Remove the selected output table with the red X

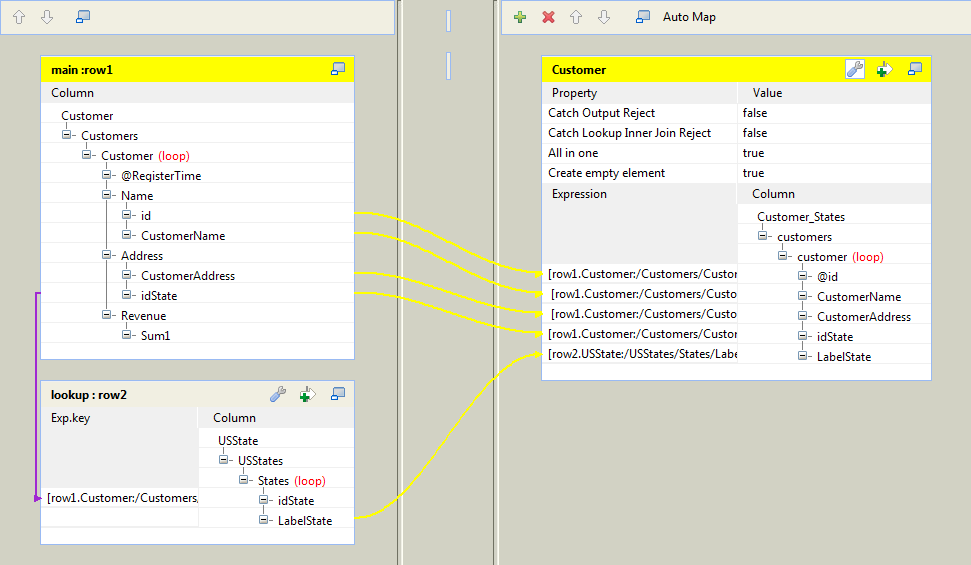pos(548,17)
